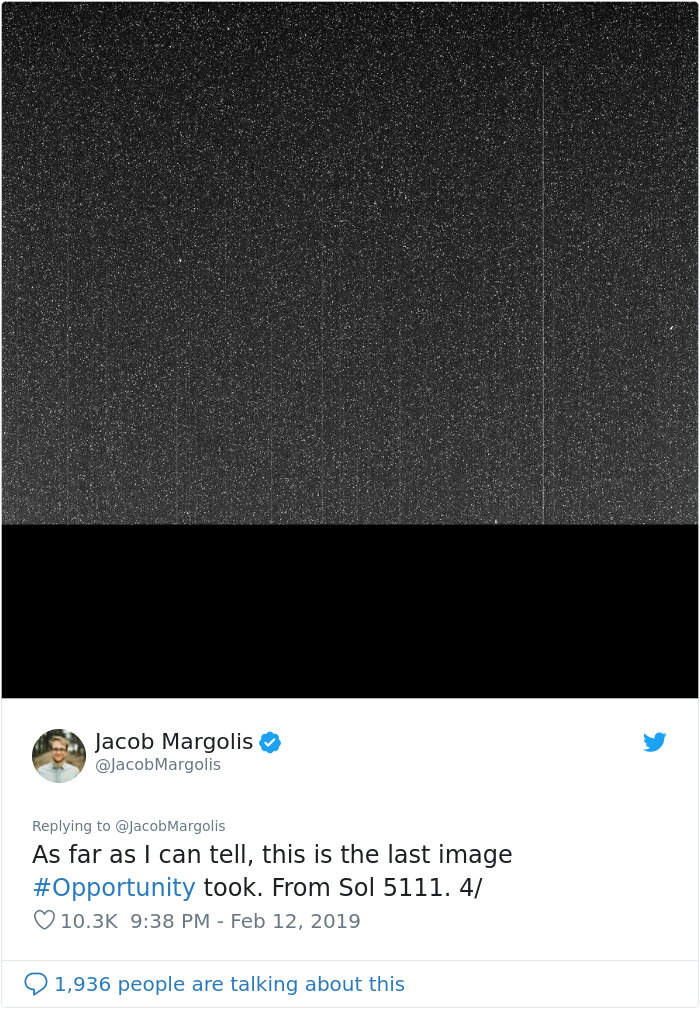Click the "Replying to" label text
700x1009 pixels.
tap(71, 826)
